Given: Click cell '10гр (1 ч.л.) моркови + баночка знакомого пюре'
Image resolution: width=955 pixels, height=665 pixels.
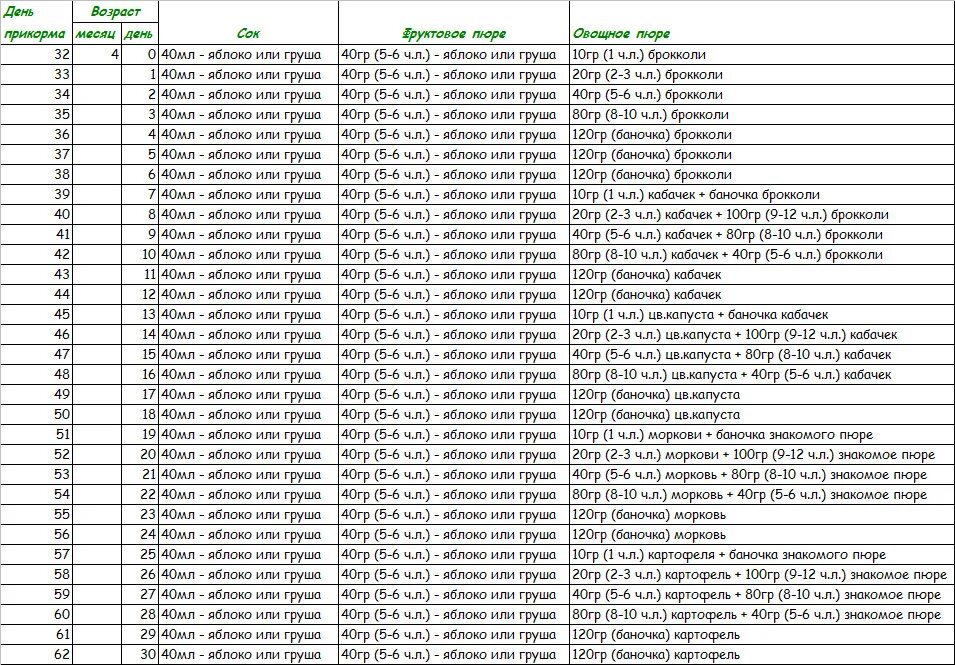Looking at the screenshot, I should pos(762,435).
